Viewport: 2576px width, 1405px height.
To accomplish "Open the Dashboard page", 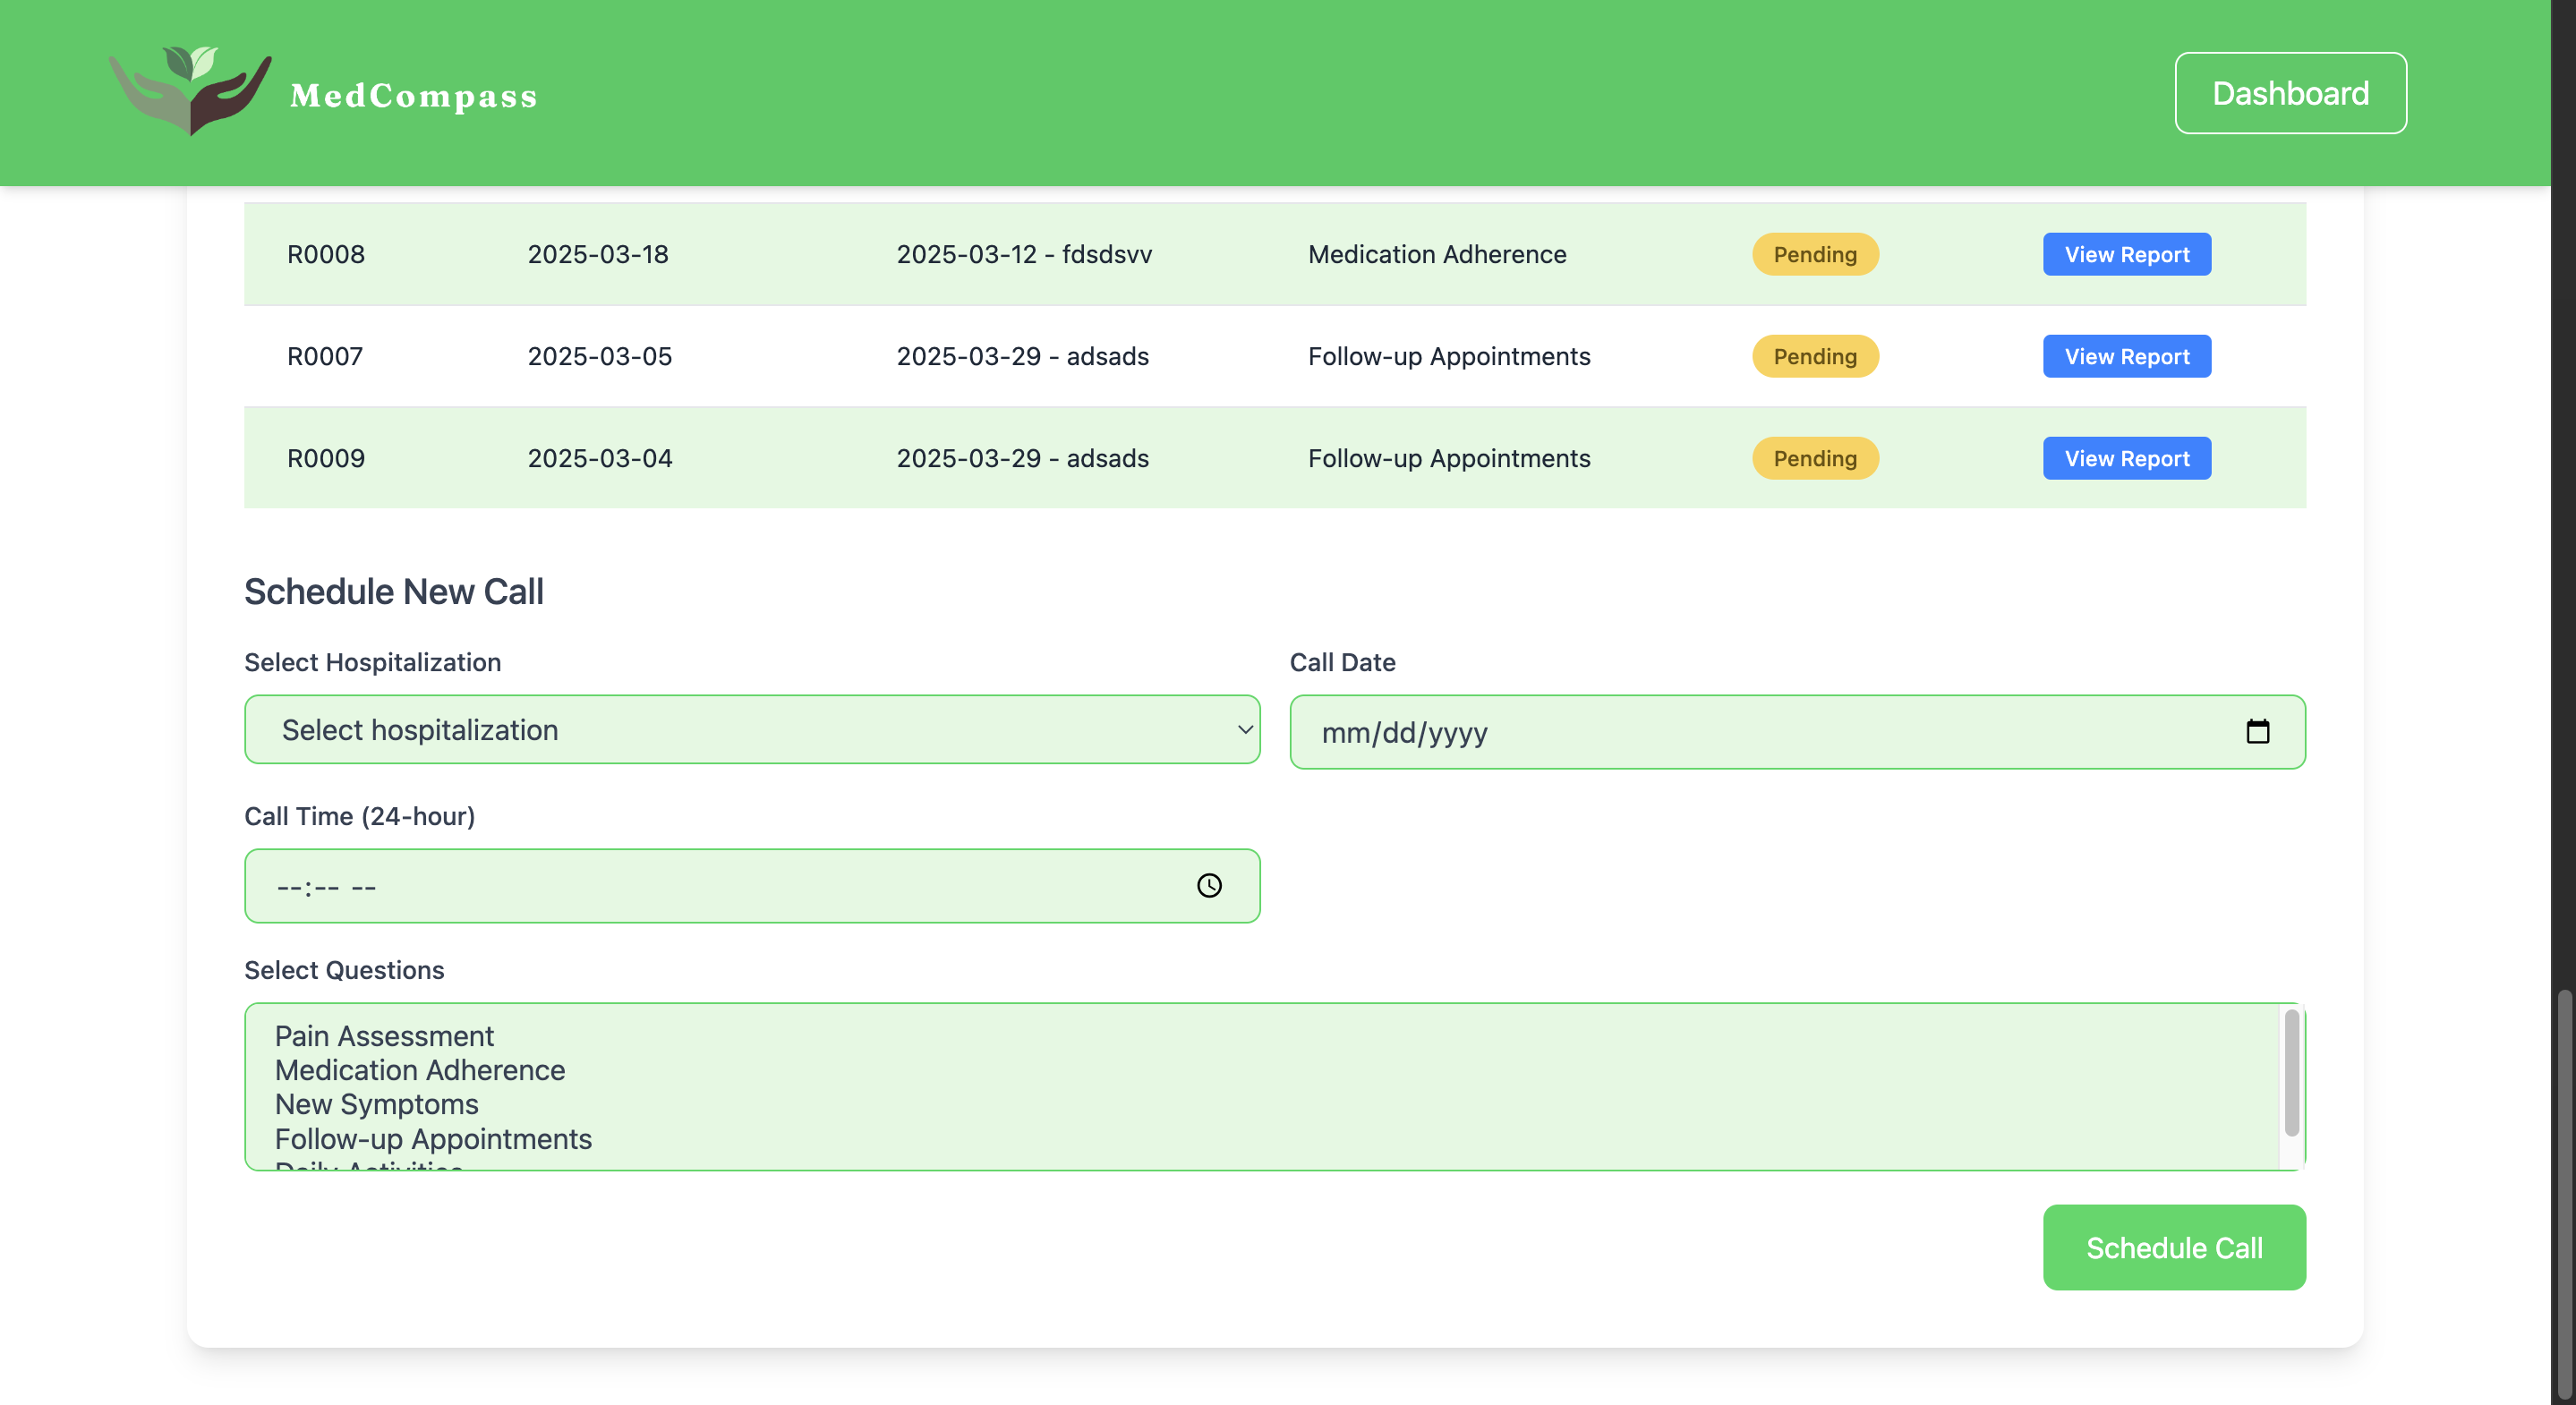I will click(2289, 93).
